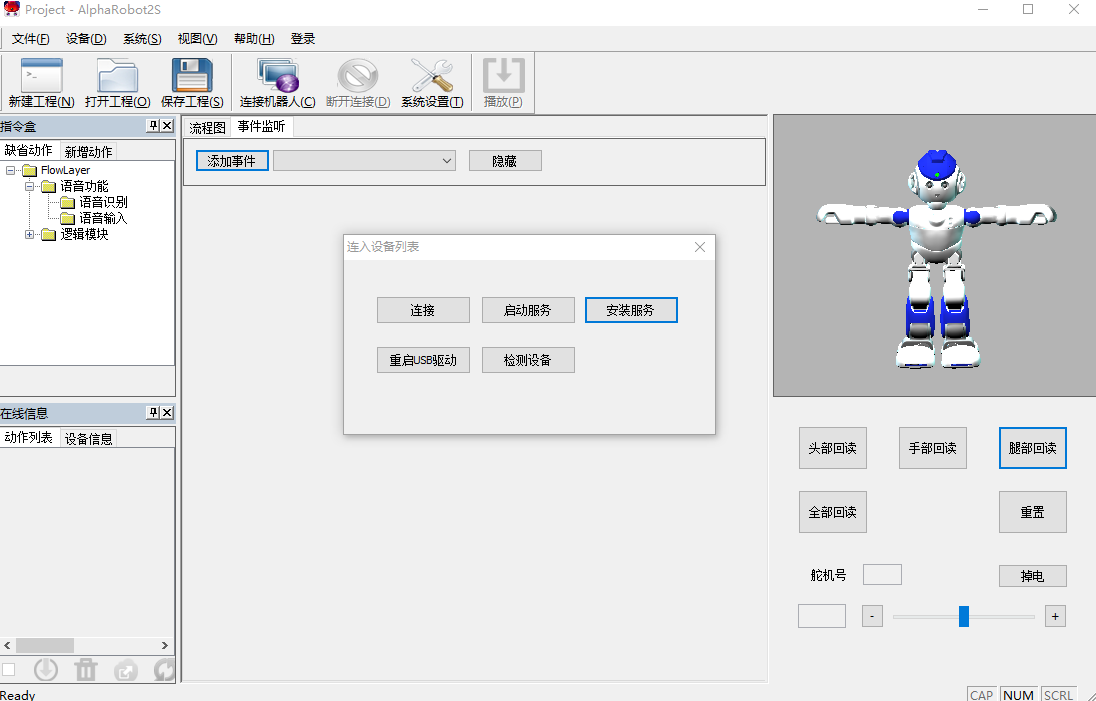Pin the 指令盒 panel

point(153,126)
